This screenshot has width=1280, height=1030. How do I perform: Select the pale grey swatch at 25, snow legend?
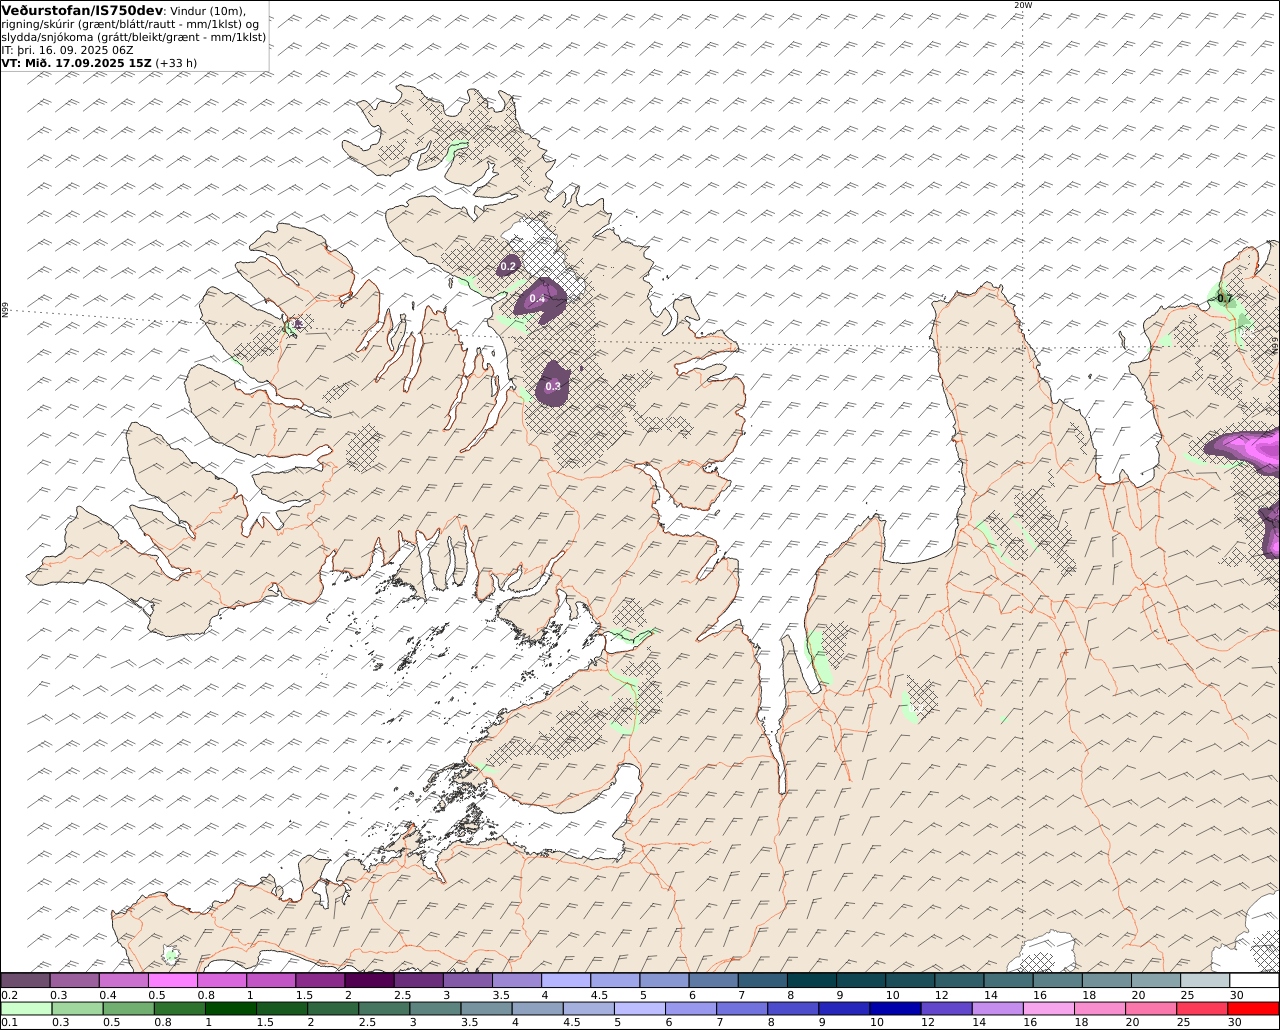coord(1205,980)
